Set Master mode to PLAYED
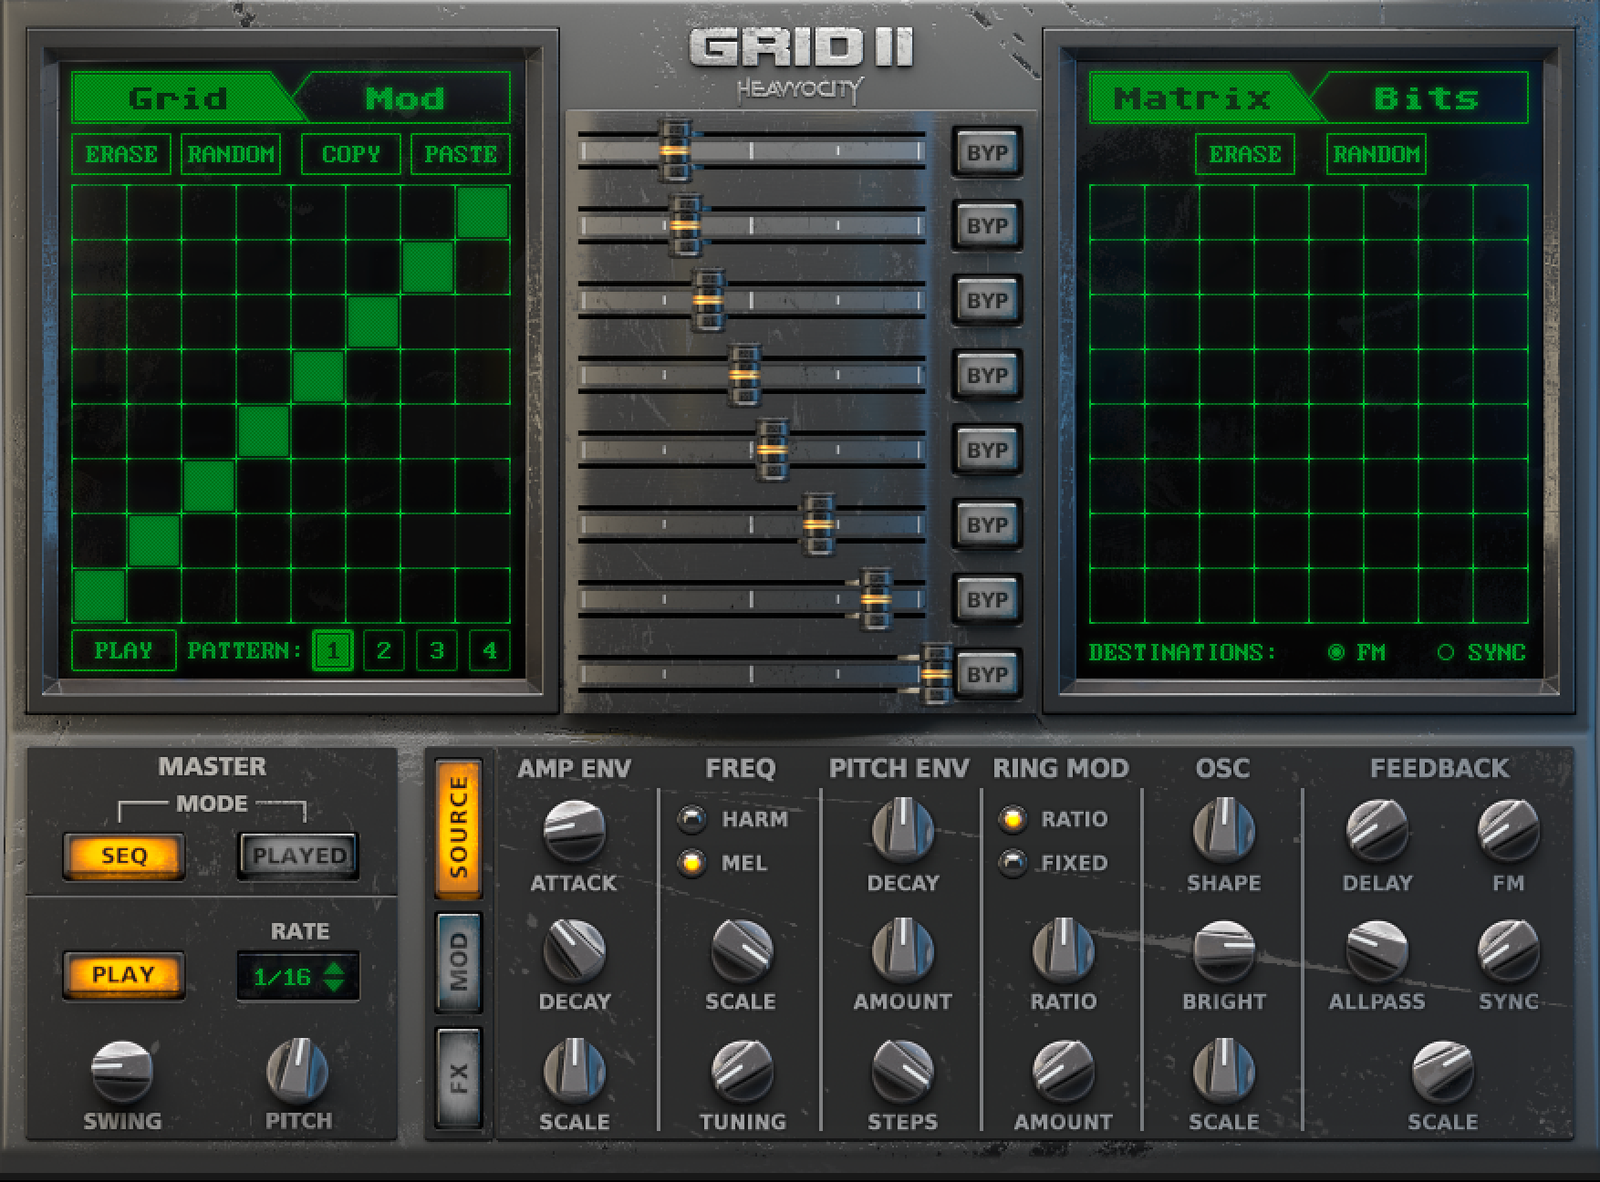 pyautogui.click(x=298, y=856)
